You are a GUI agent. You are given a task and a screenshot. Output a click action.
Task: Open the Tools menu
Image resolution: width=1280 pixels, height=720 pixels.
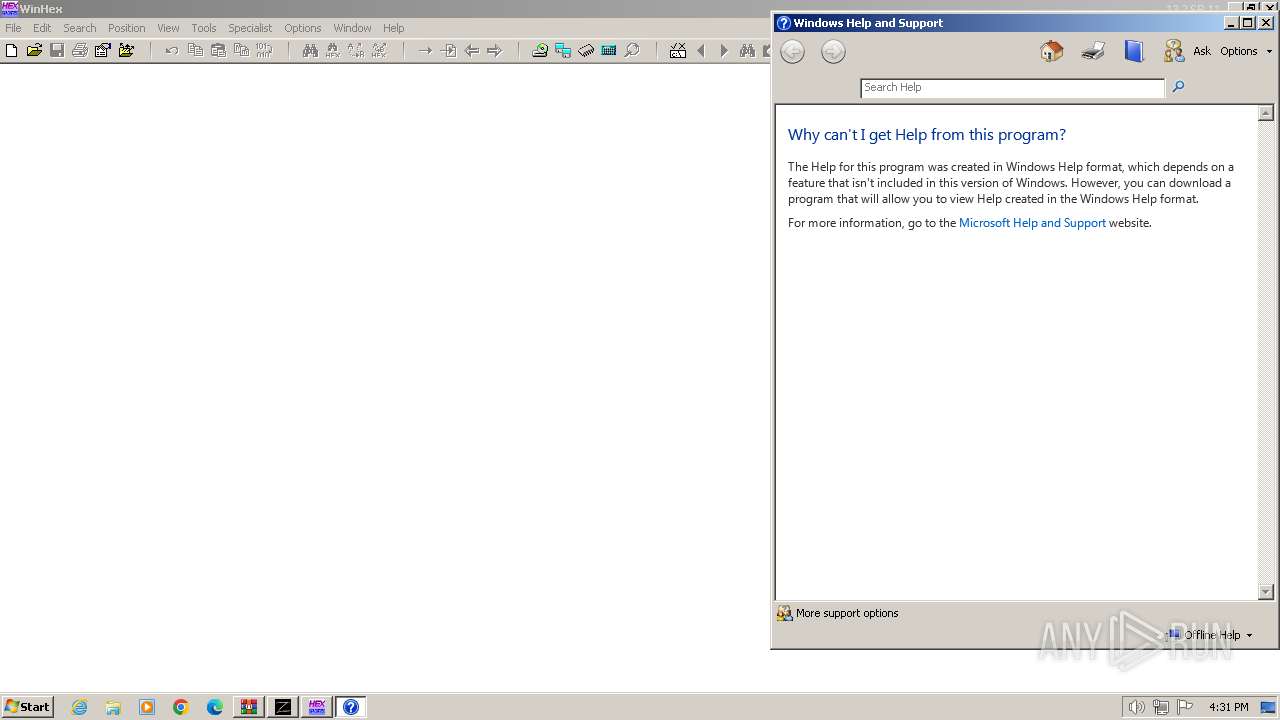(204, 28)
